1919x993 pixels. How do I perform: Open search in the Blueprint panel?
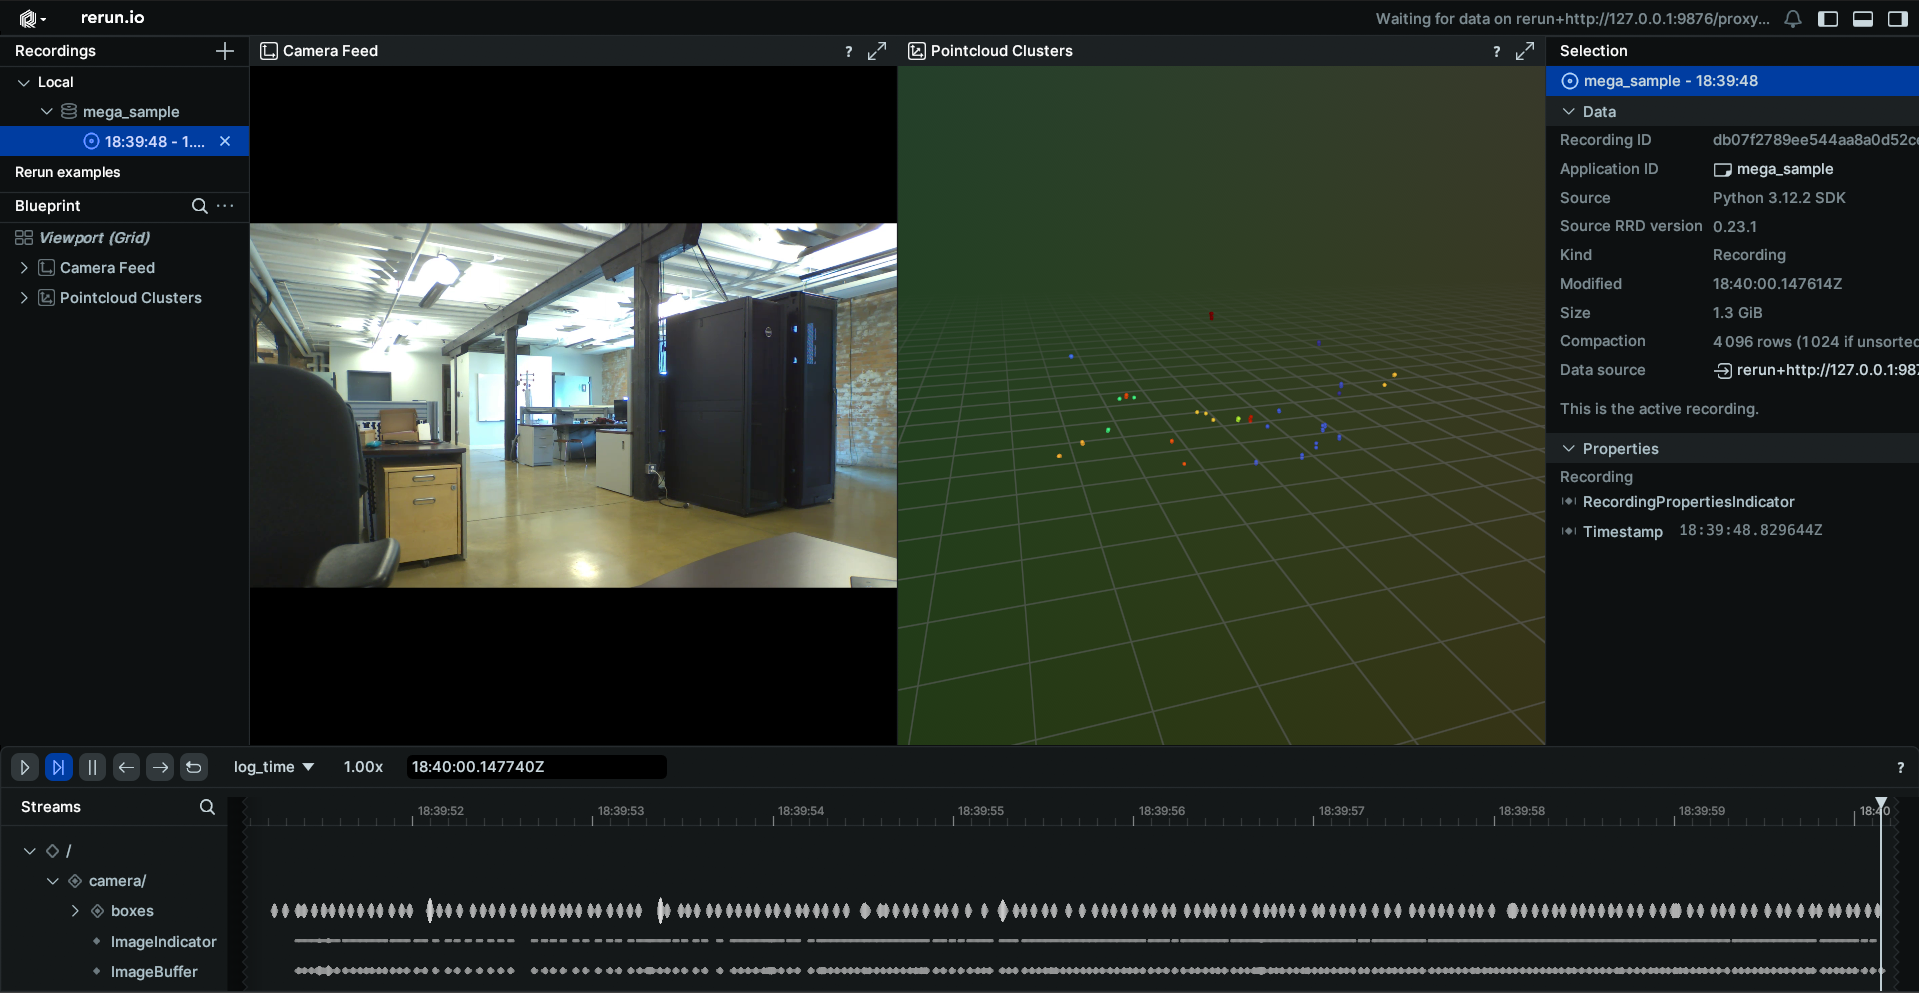tap(199, 206)
